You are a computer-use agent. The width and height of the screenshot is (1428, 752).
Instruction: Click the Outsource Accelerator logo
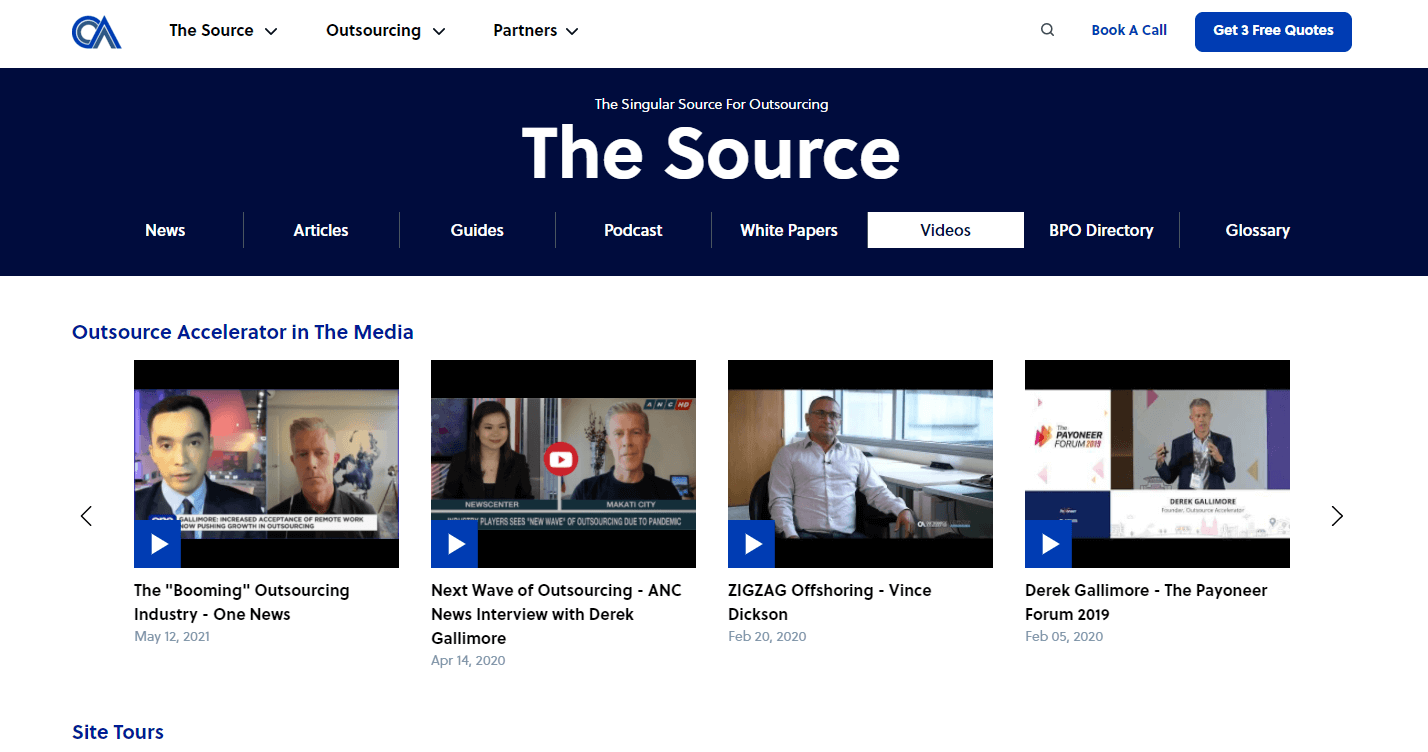point(96,31)
